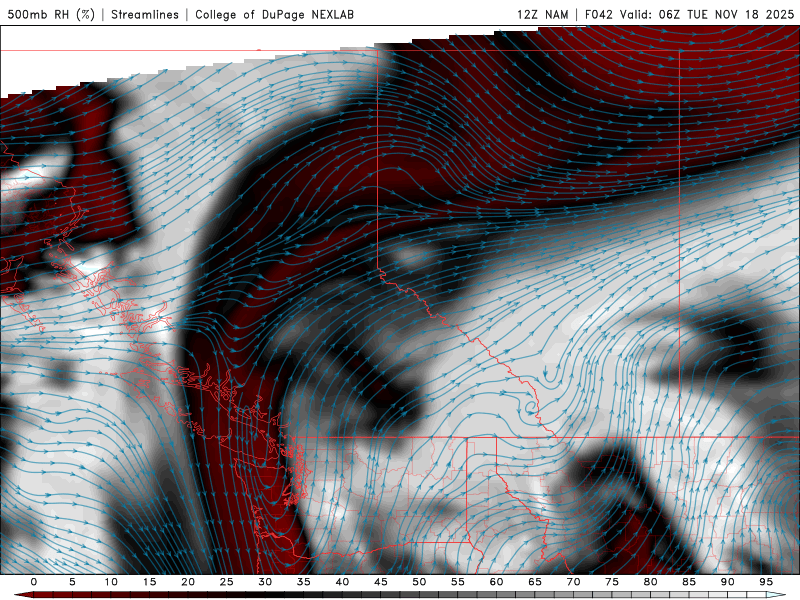Click the color scale label "85"
Image resolution: width=800 pixels, height=600 pixels.
click(x=689, y=582)
